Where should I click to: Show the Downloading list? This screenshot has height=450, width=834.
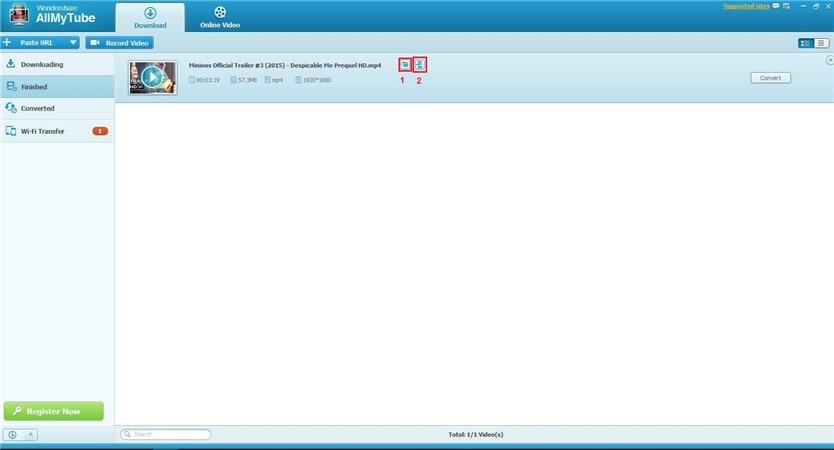click(57, 64)
